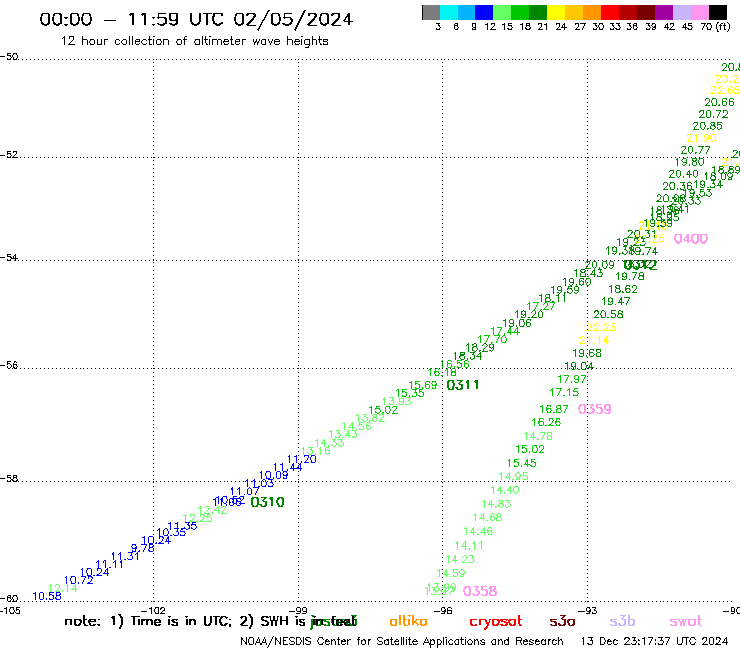
Task: Select the 0310 pass time marker
Action: coord(268,502)
